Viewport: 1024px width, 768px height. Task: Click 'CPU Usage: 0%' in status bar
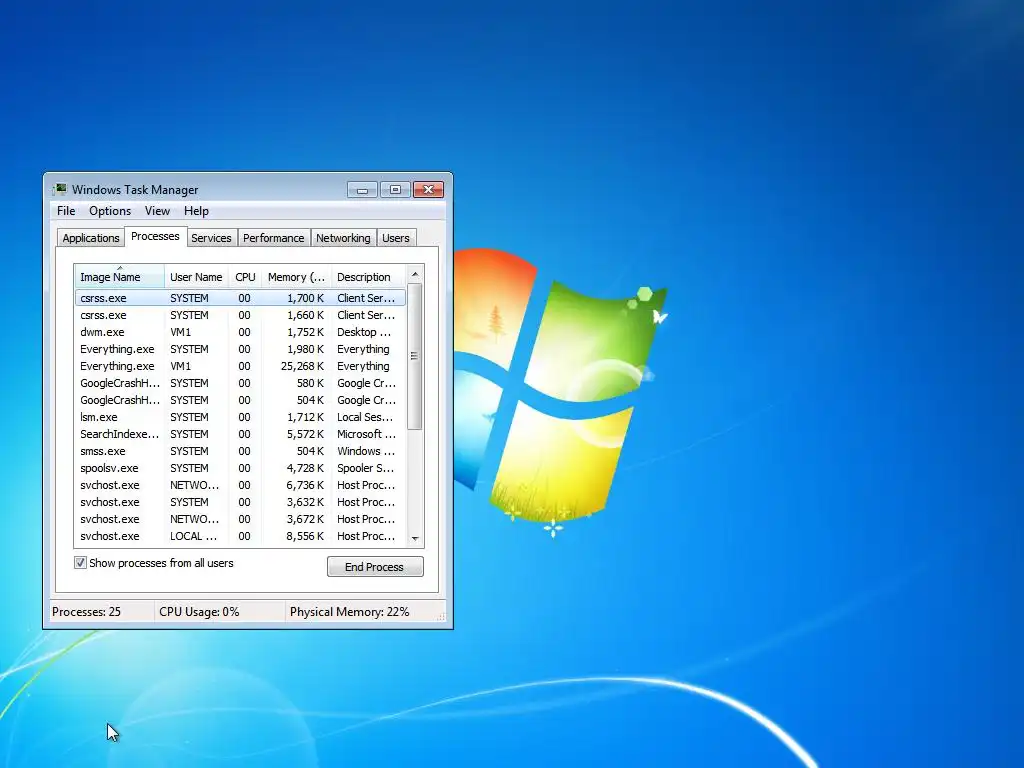pos(199,612)
